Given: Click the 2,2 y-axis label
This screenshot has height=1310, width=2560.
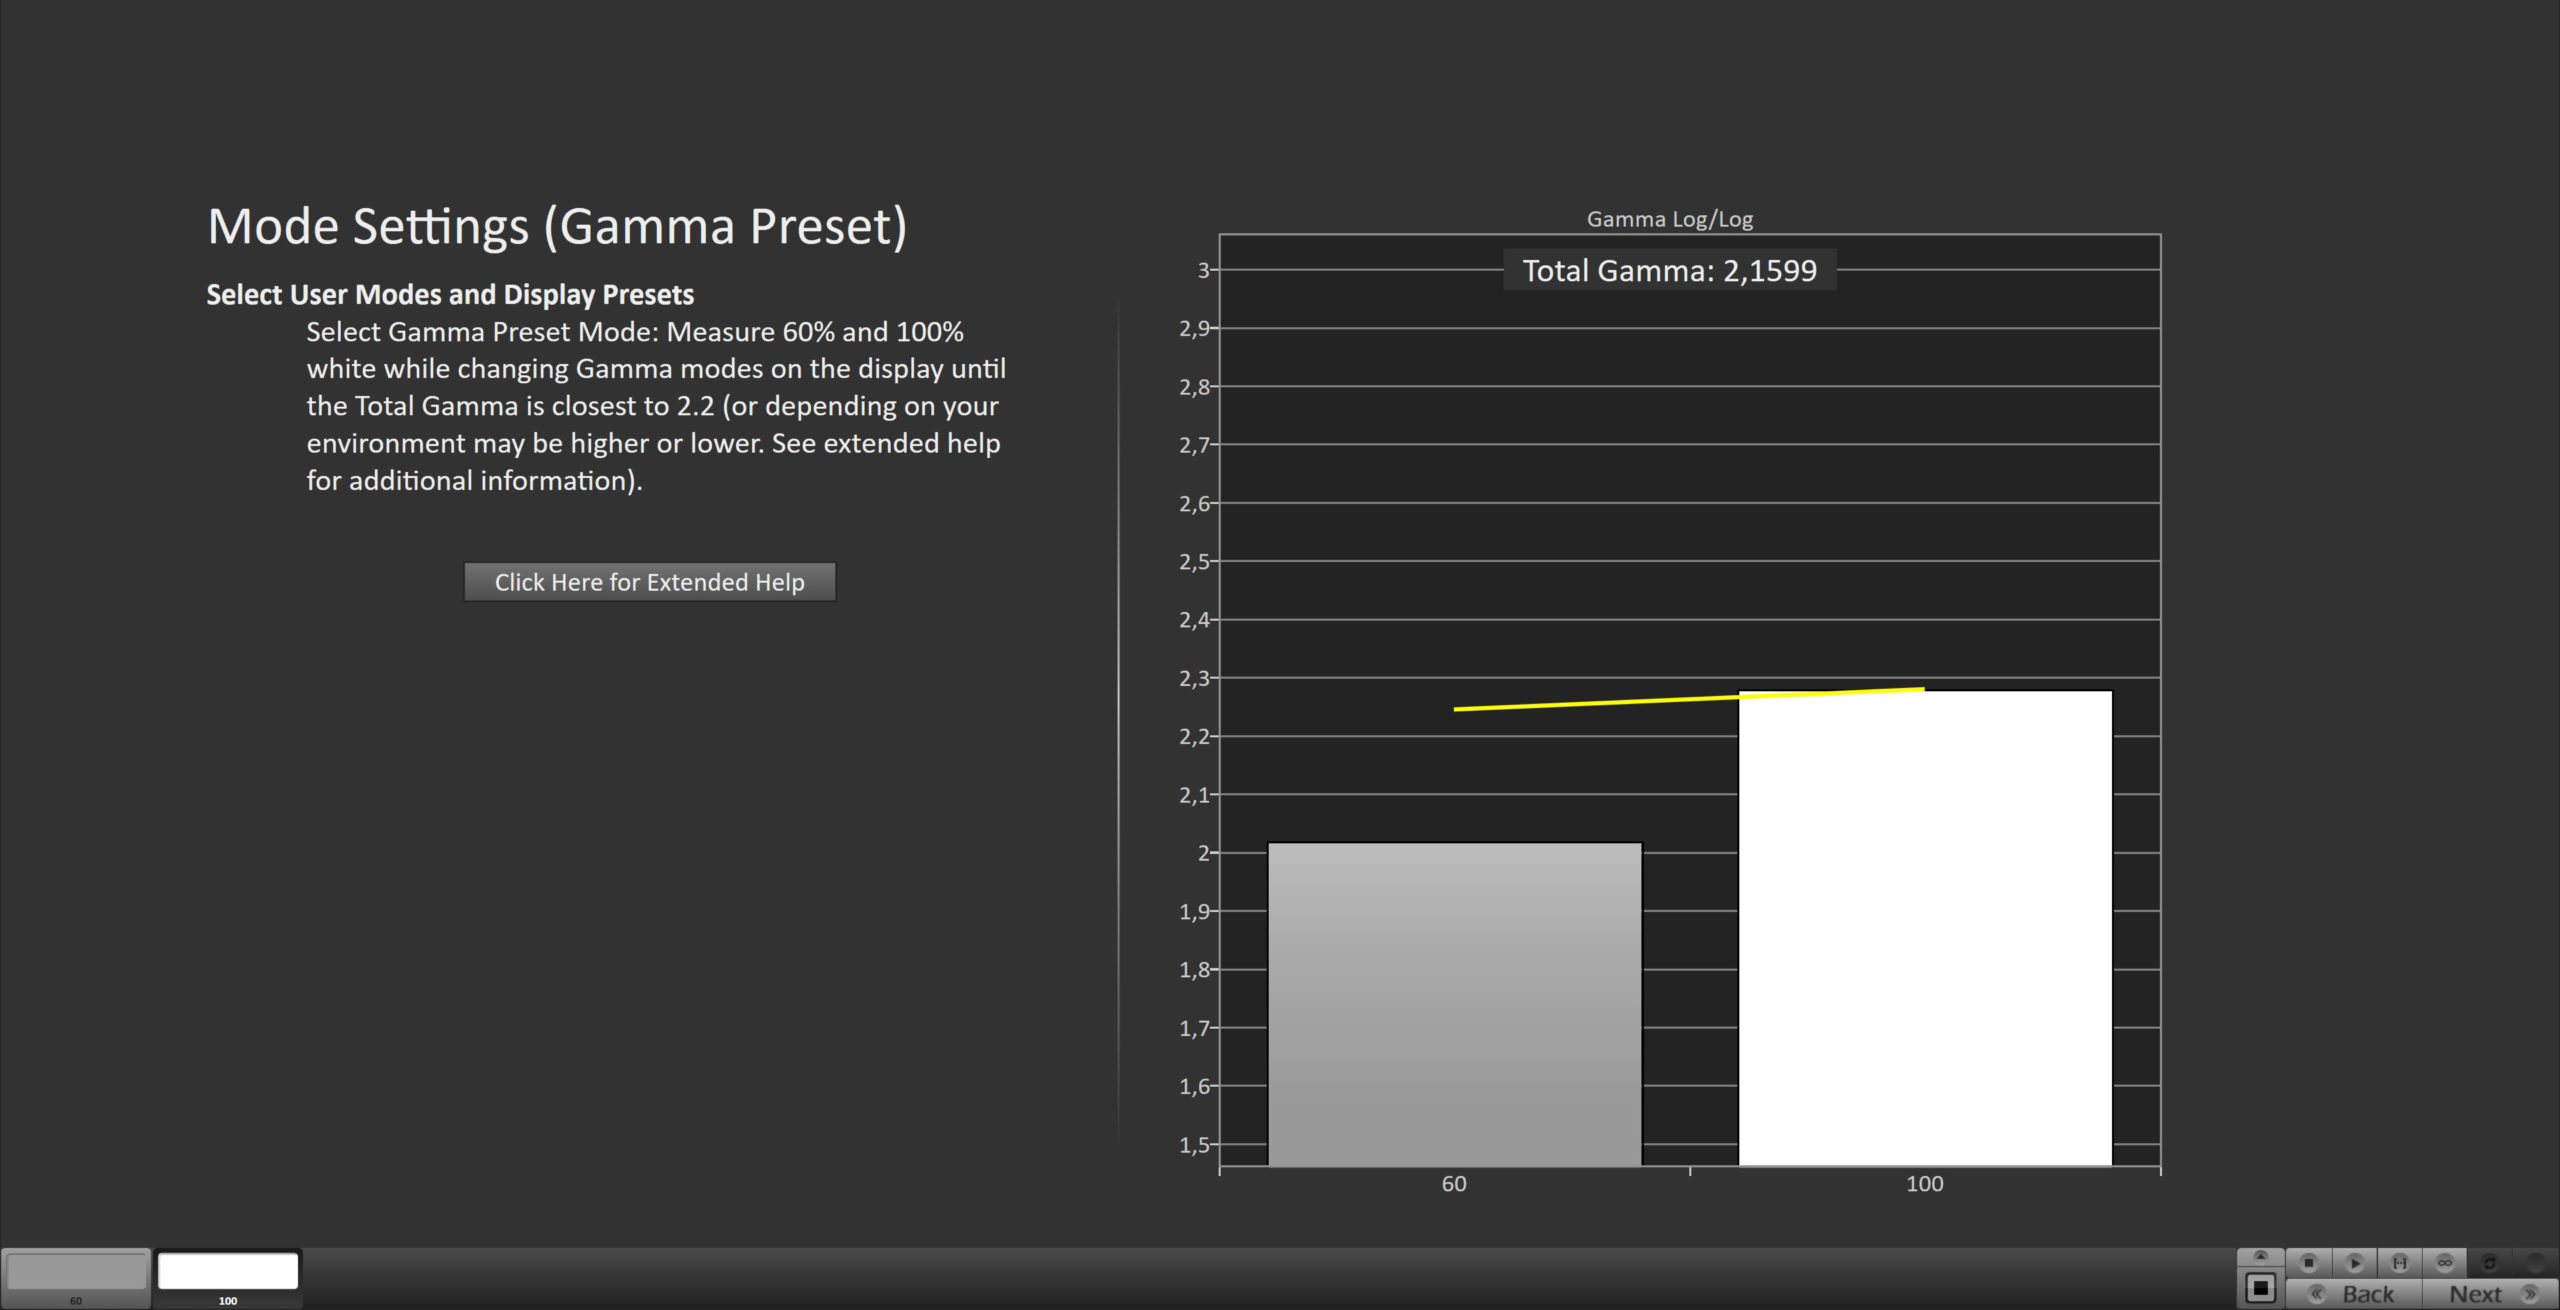Looking at the screenshot, I should pyautogui.click(x=1194, y=737).
